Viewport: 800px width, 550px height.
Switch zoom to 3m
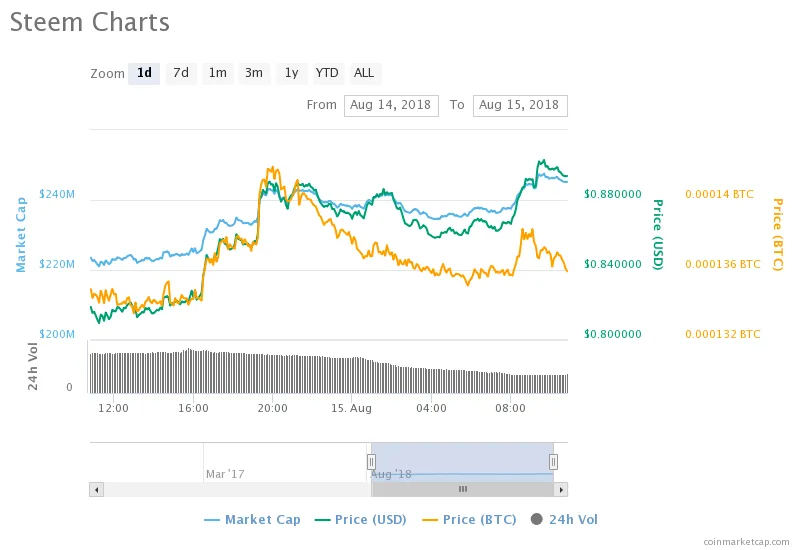point(254,73)
